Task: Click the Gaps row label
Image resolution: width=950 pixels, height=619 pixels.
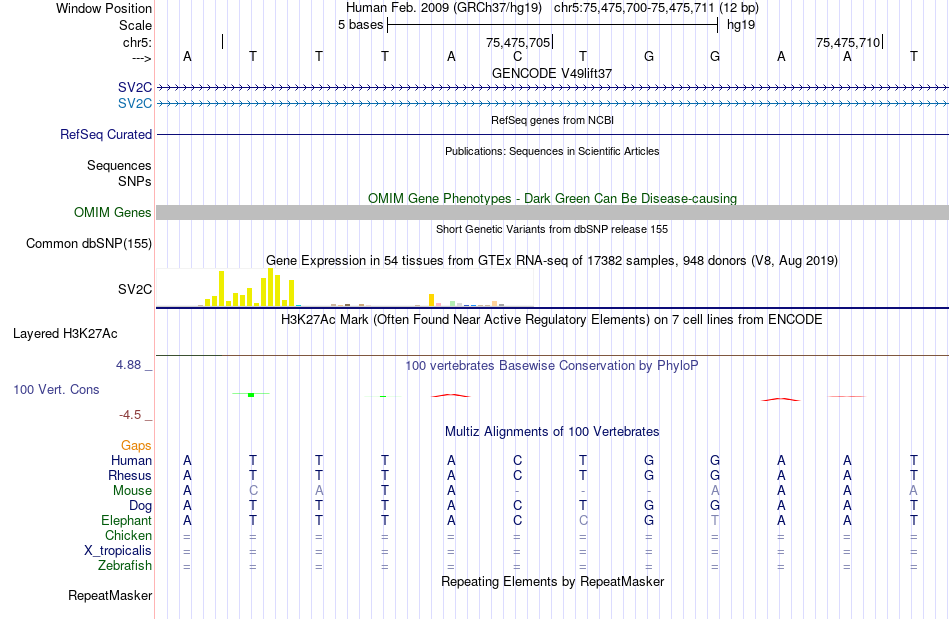Action: coord(136,445)
